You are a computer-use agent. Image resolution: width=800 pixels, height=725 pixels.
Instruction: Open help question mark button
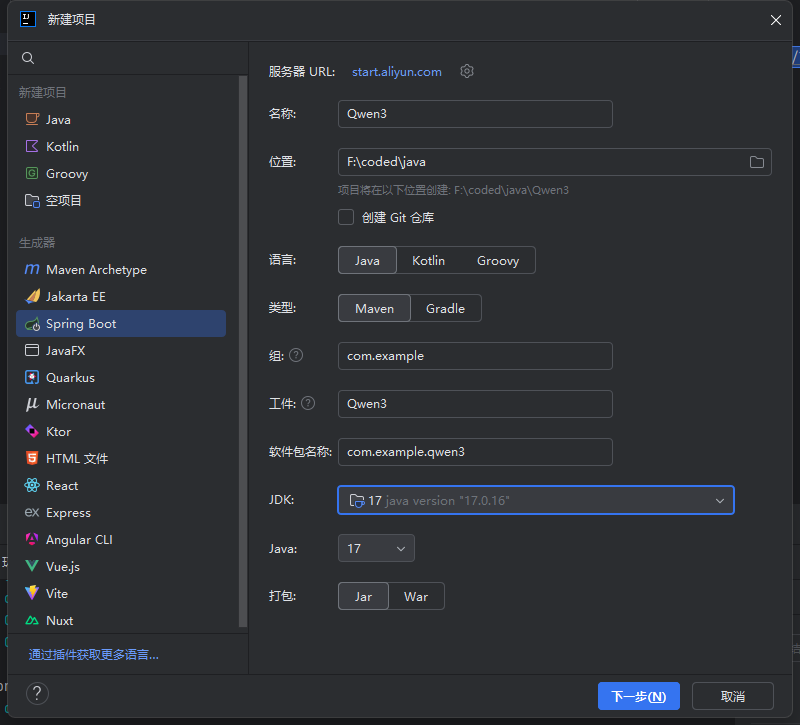point(37,693)
